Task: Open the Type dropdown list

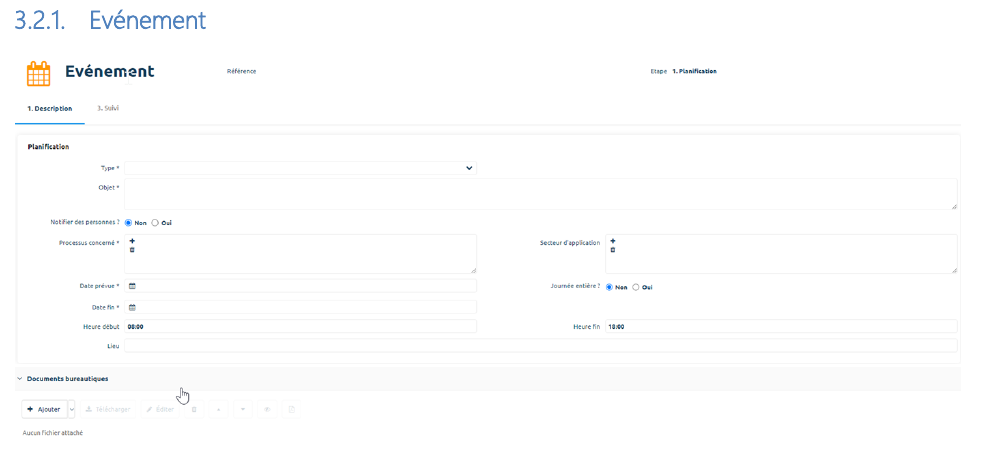Action: (x=300, y=168)
